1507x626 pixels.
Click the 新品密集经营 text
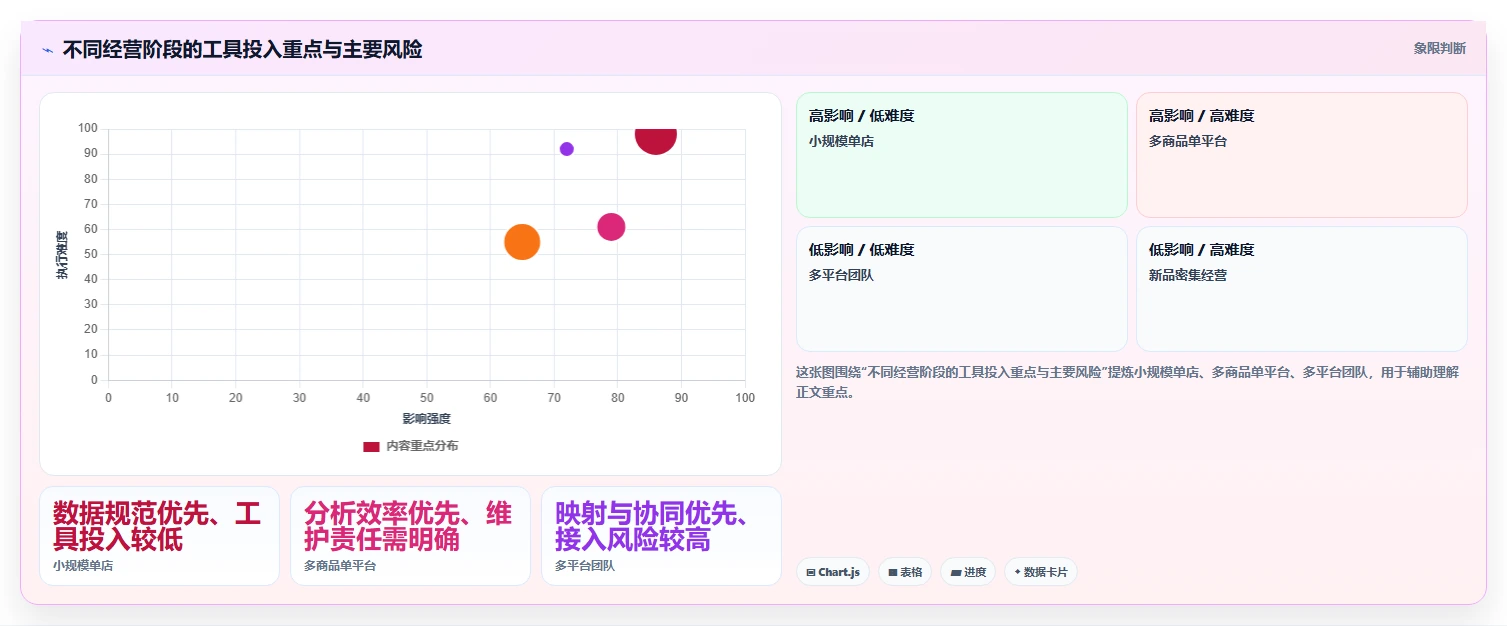pyautogui.click(x=1188, y=276)
